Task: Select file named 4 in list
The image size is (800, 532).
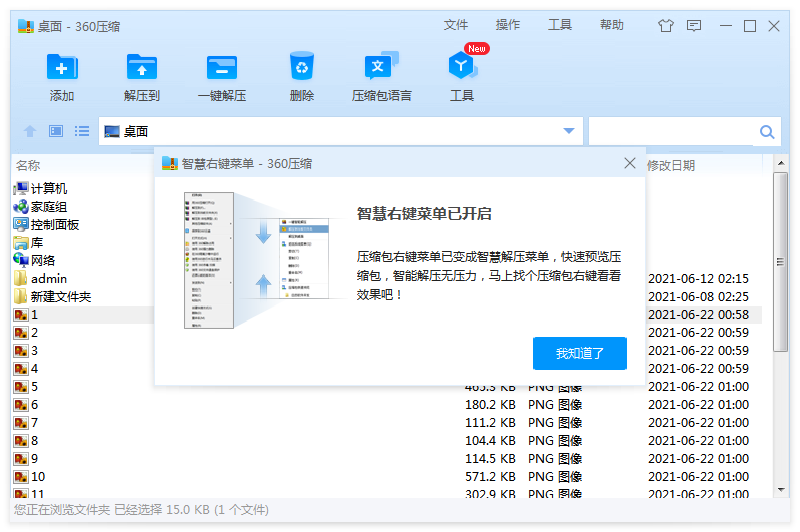Action: [34, 369]
